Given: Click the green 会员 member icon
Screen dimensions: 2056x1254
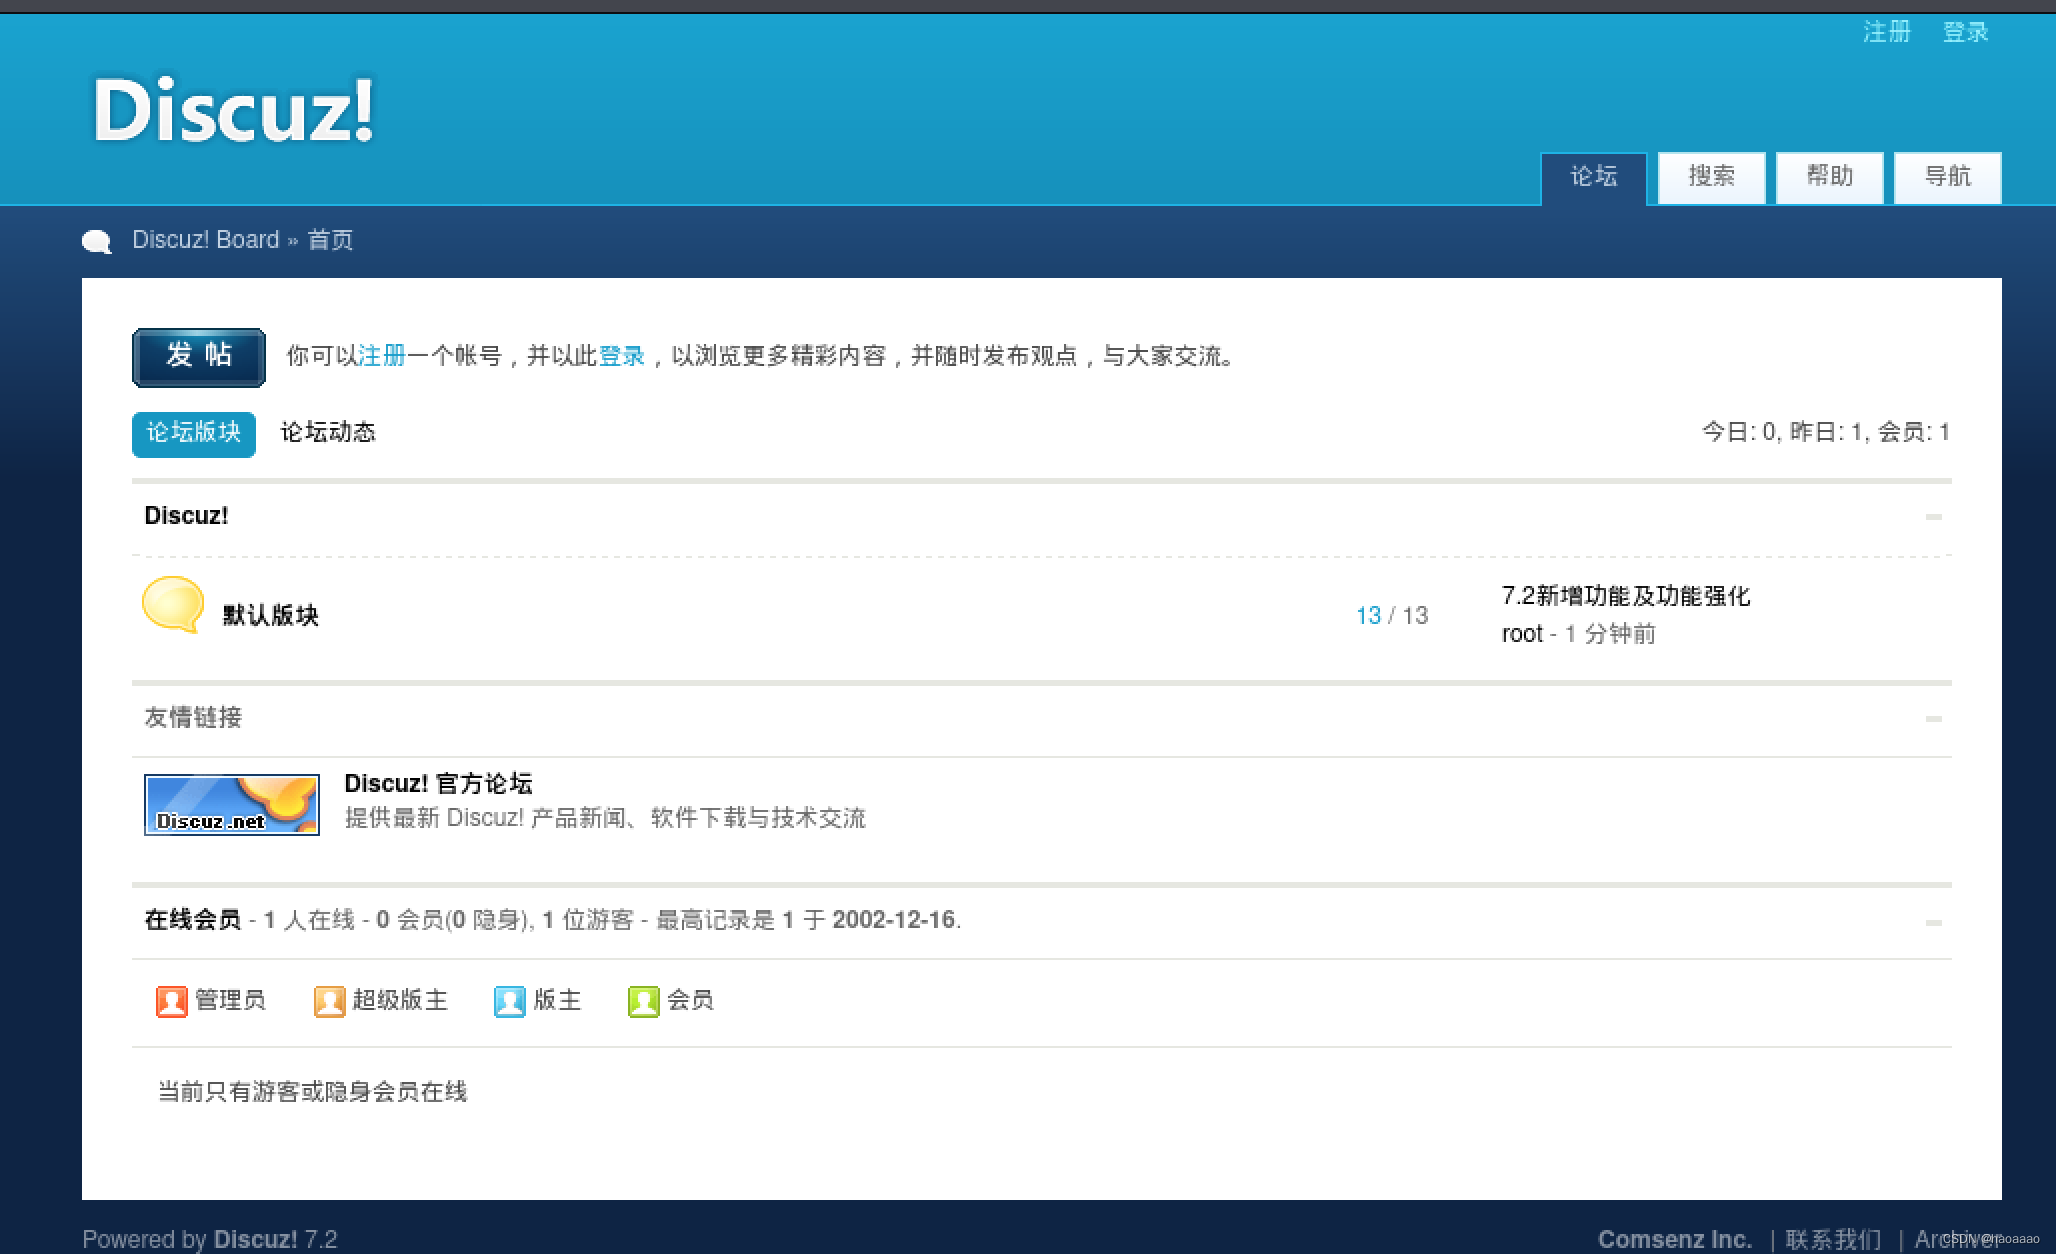Looking at the screenshot, I should [643, 1001].
